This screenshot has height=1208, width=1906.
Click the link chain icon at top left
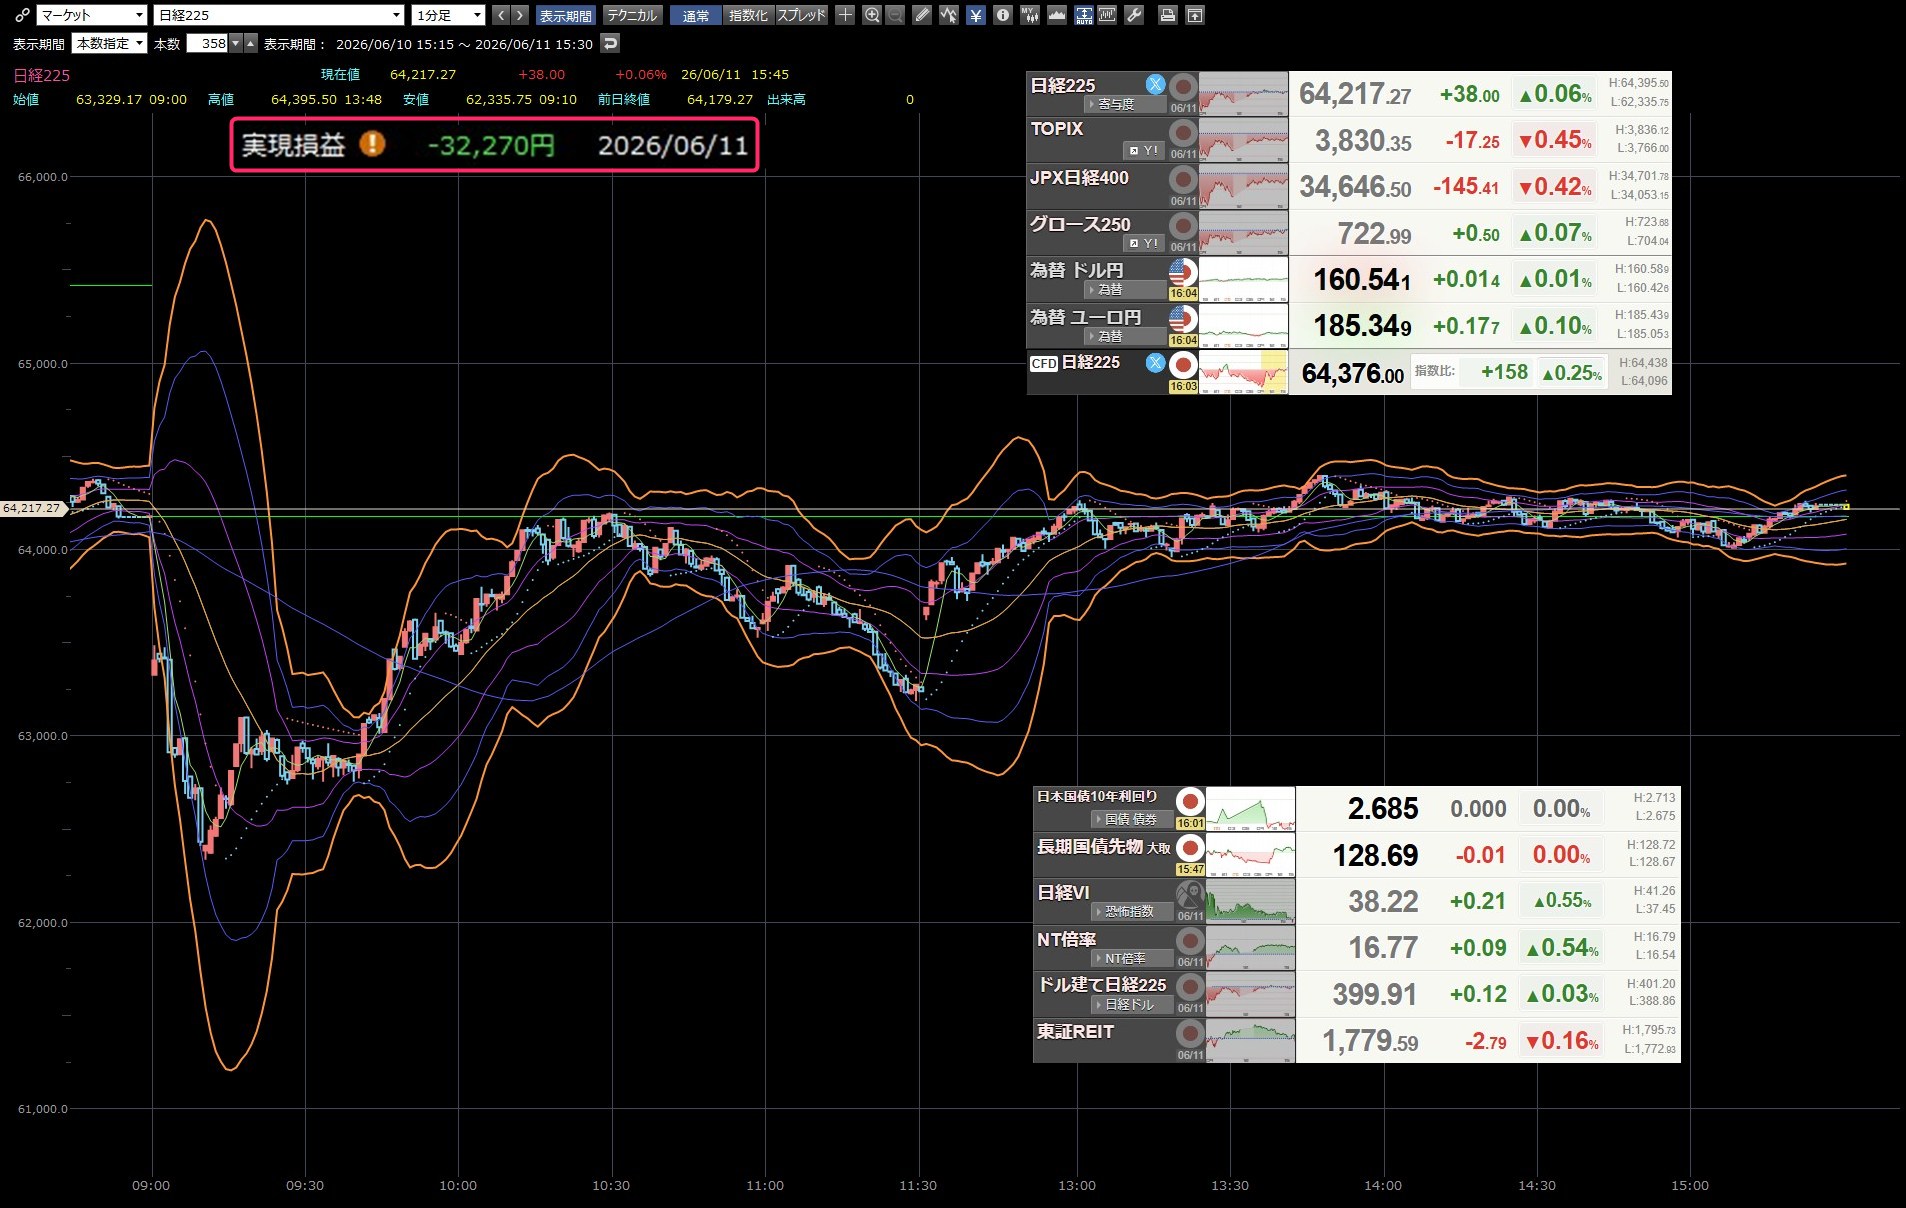click(x=22, y=15)
